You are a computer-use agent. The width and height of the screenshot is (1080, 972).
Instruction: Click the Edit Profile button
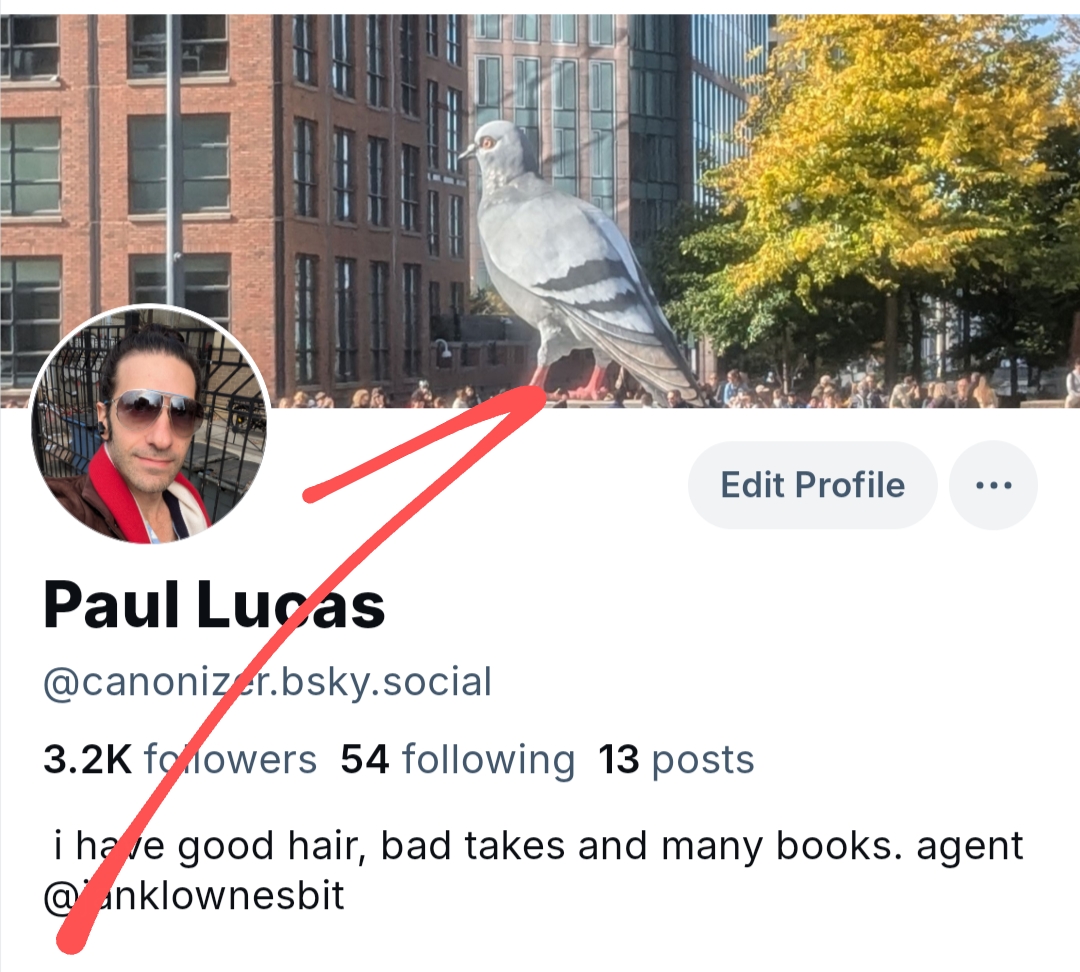click(x=813, y=485)
